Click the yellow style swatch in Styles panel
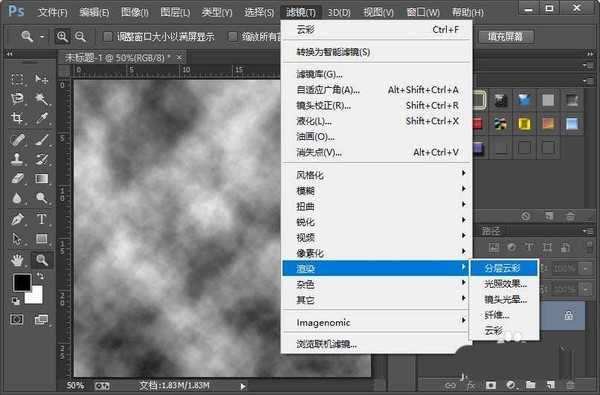Viewport: 600px width, 395px height. [524, 124]
